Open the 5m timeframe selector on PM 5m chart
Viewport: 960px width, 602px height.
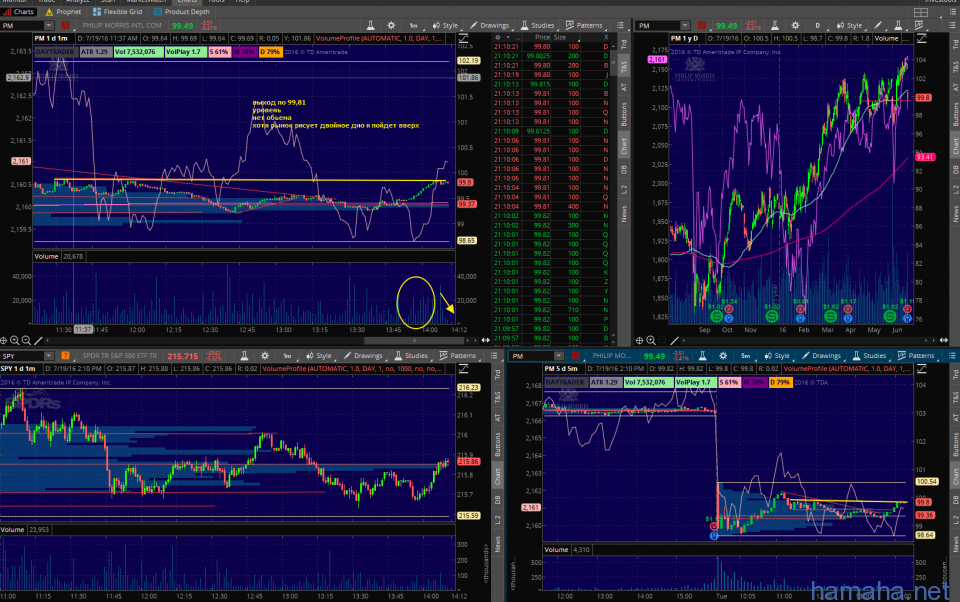pos(745,355)
